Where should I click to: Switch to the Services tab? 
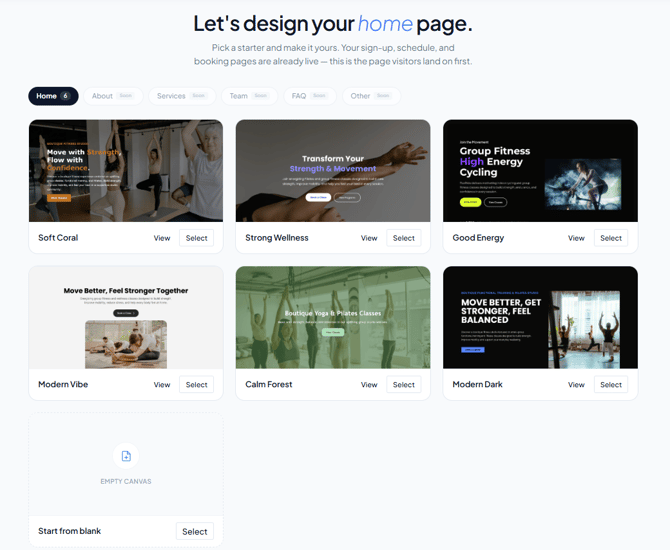coord(182,96)
